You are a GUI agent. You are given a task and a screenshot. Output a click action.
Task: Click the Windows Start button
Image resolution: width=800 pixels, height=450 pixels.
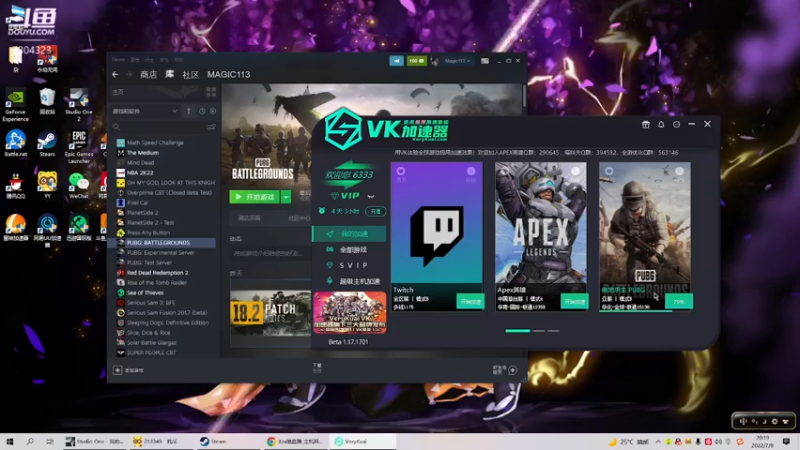pyautogui.click(x=9, y=441)
